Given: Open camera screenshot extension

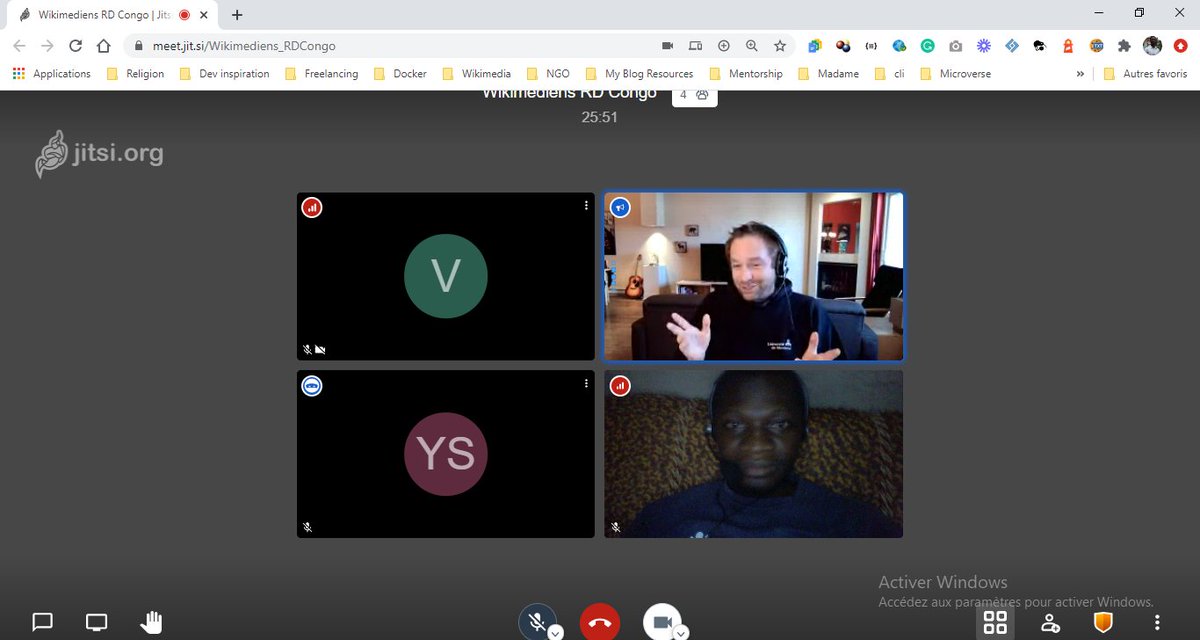Looking at the screenshot, I should click(x=956, y=46).
